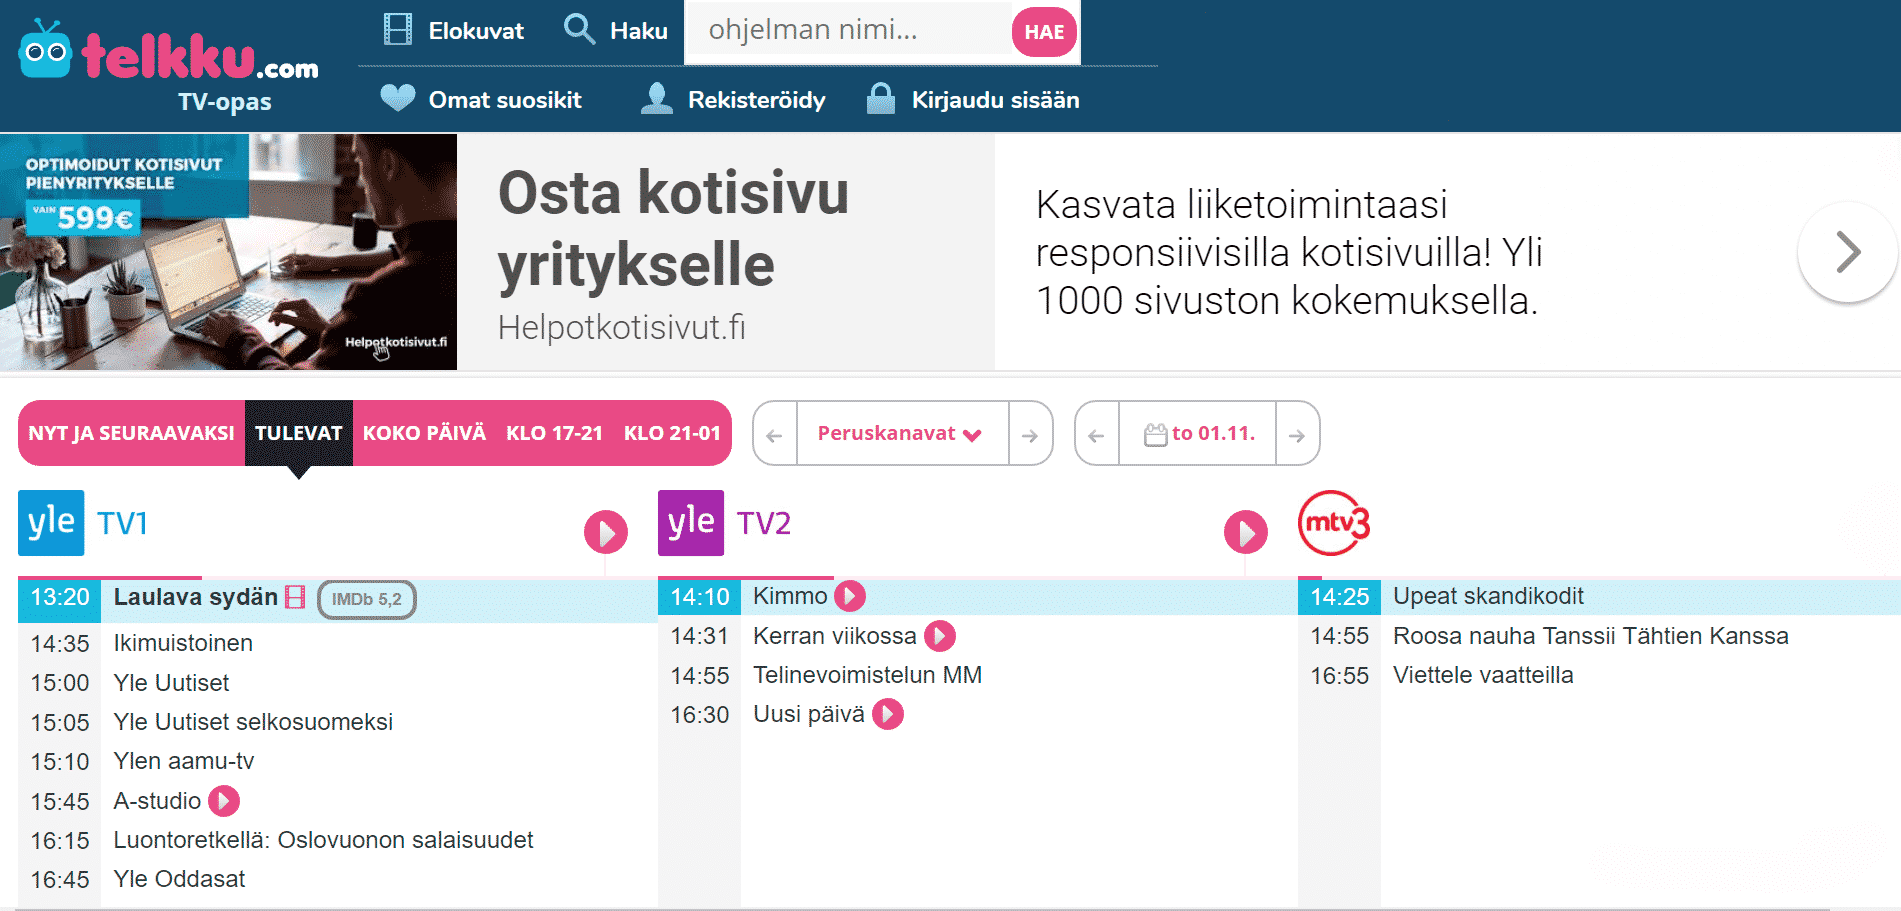Select the film icon next to Laulava sydän

click(x=295, y=597)
